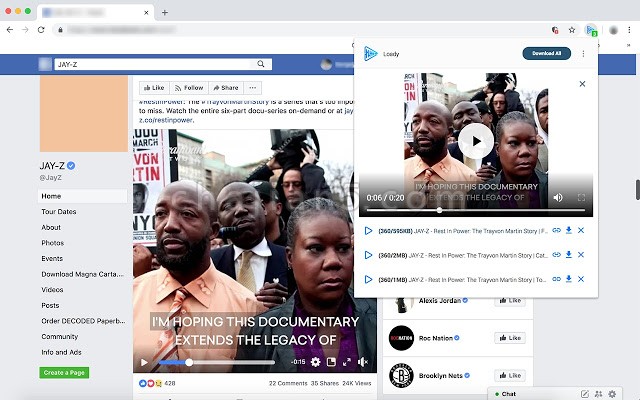Copy link of the 360/595KB video
Viewport: 640px width, 400px height.
point(556,230)
